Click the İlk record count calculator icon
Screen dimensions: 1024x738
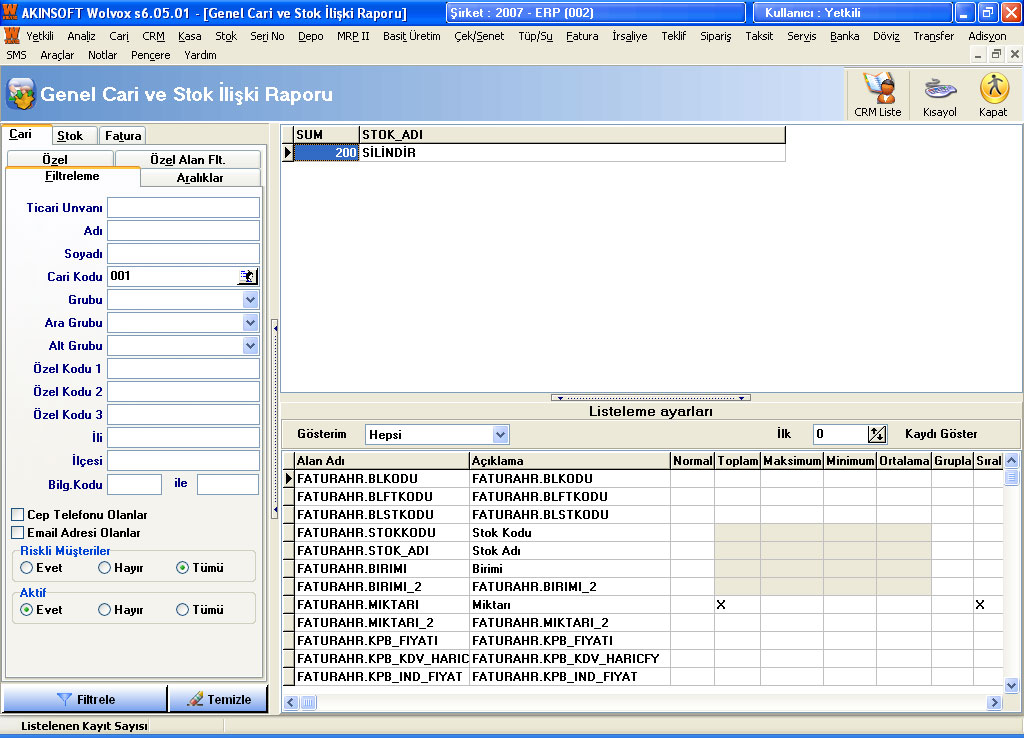(x=876, y=434)
